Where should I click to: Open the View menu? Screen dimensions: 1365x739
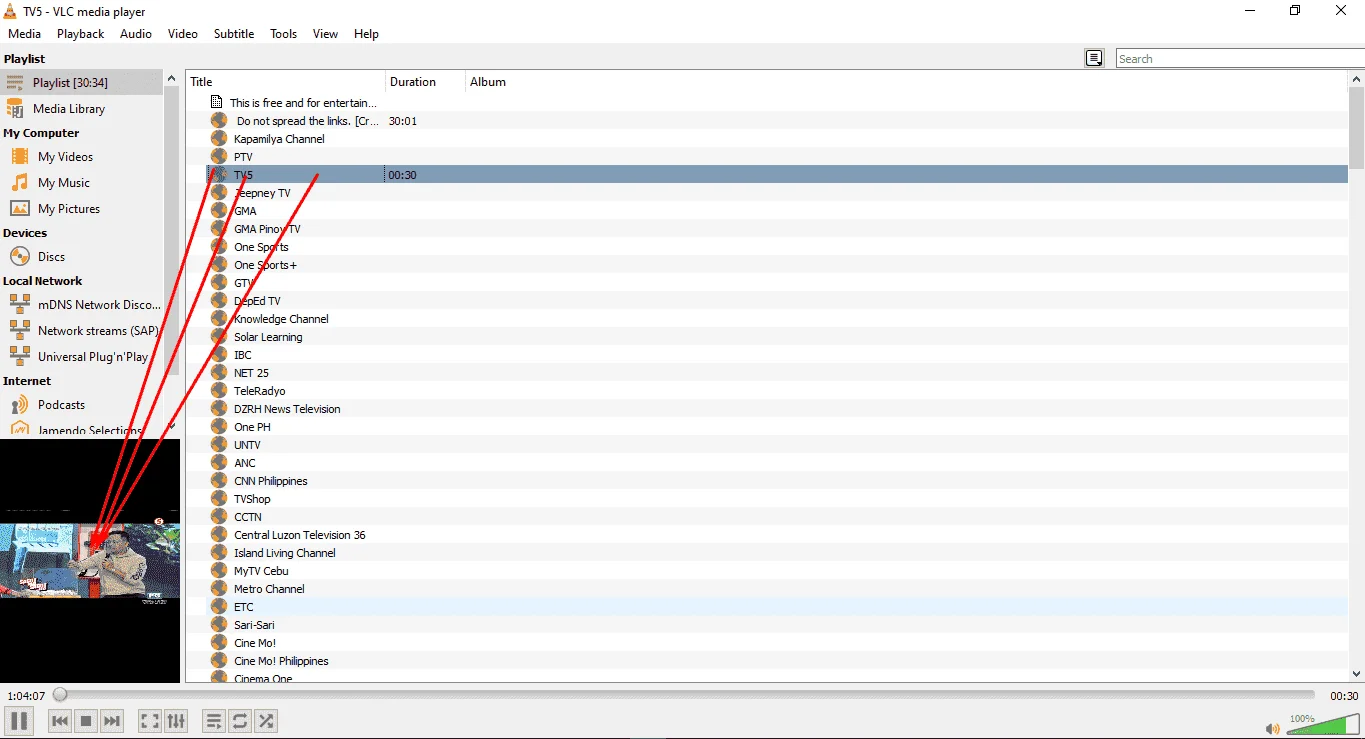point(325,34)
